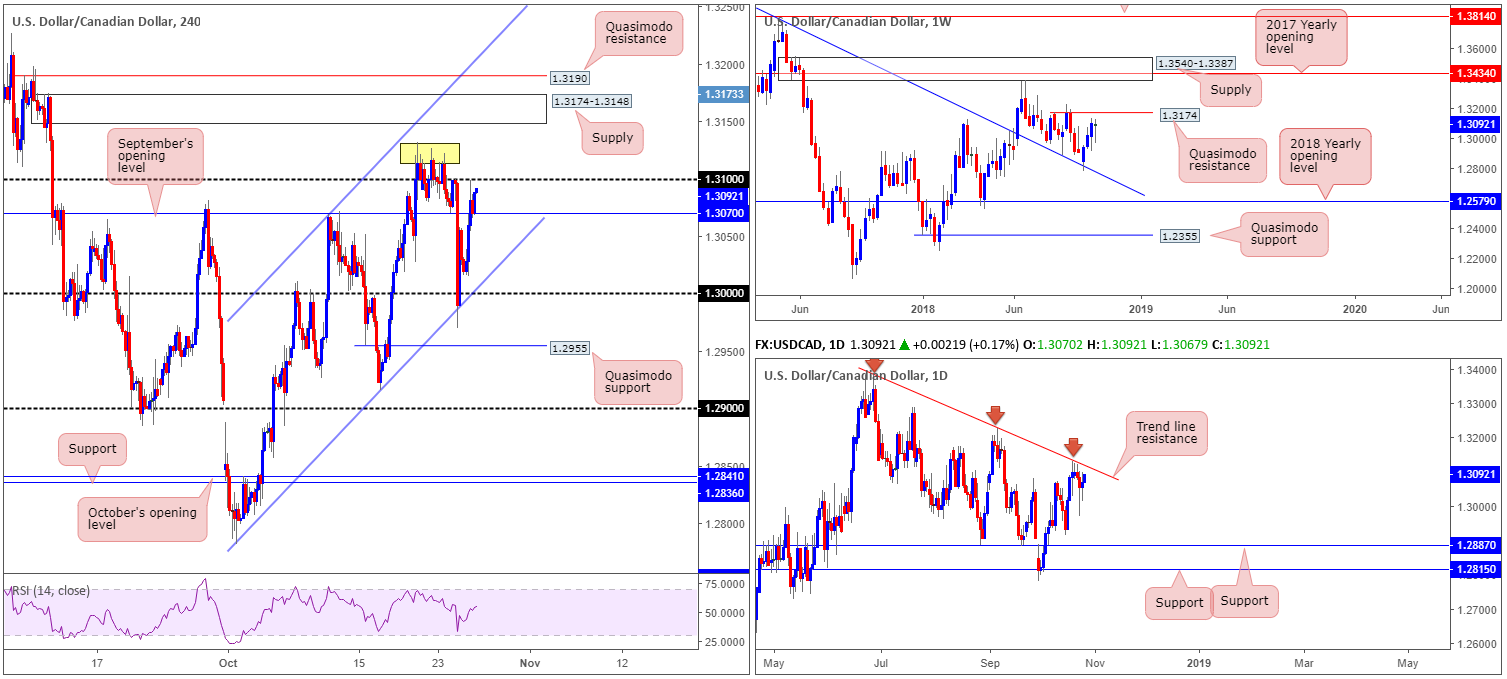
Task: Select the 'Supply' callout on the weekly chart
Action: coord(1229,90)
